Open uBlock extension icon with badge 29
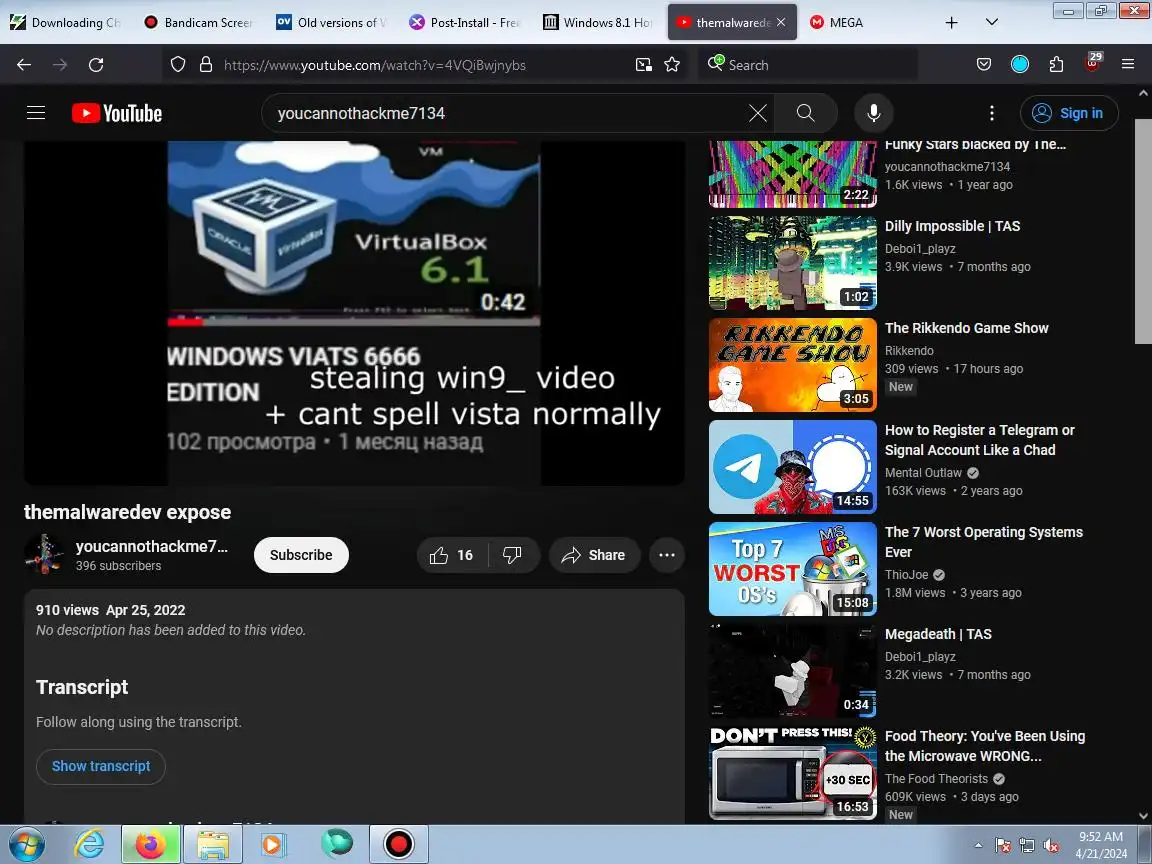1152x864 pixels. pos(1092,62)
